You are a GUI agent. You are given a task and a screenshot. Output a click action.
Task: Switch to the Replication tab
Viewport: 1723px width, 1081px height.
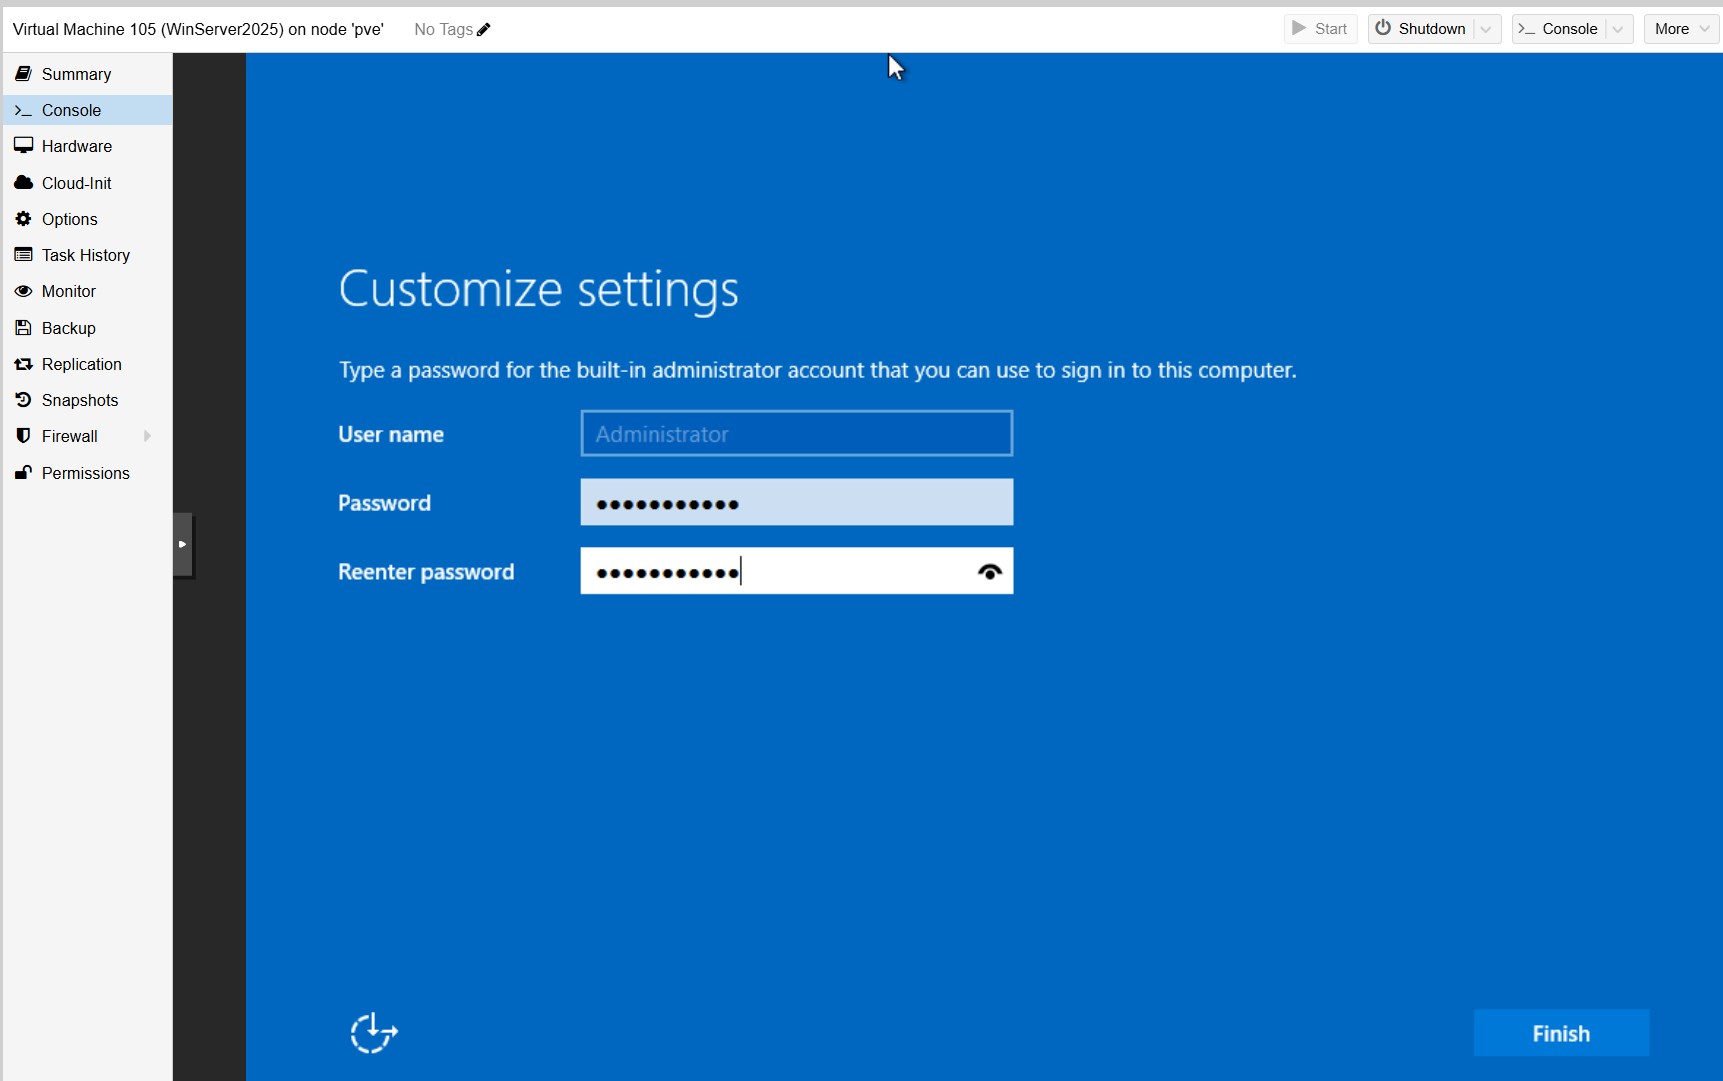tap(82, 364)
